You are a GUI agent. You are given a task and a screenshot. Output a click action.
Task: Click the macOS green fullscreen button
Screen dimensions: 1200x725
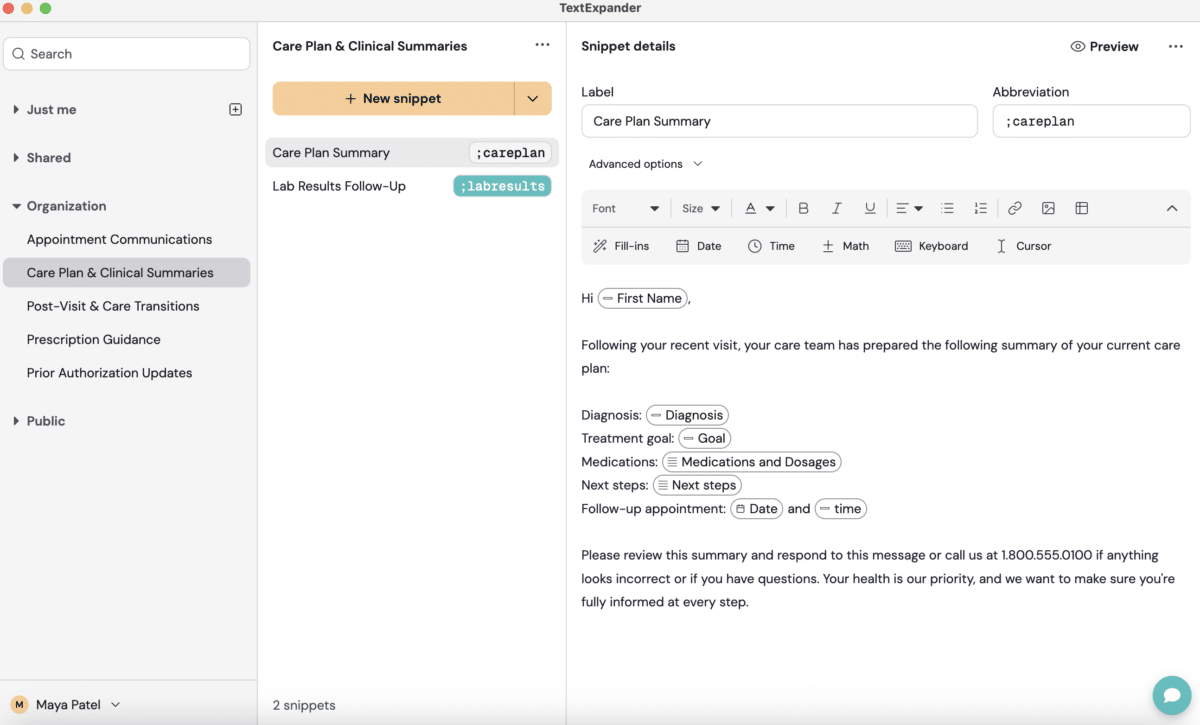[x=45, y=8]
